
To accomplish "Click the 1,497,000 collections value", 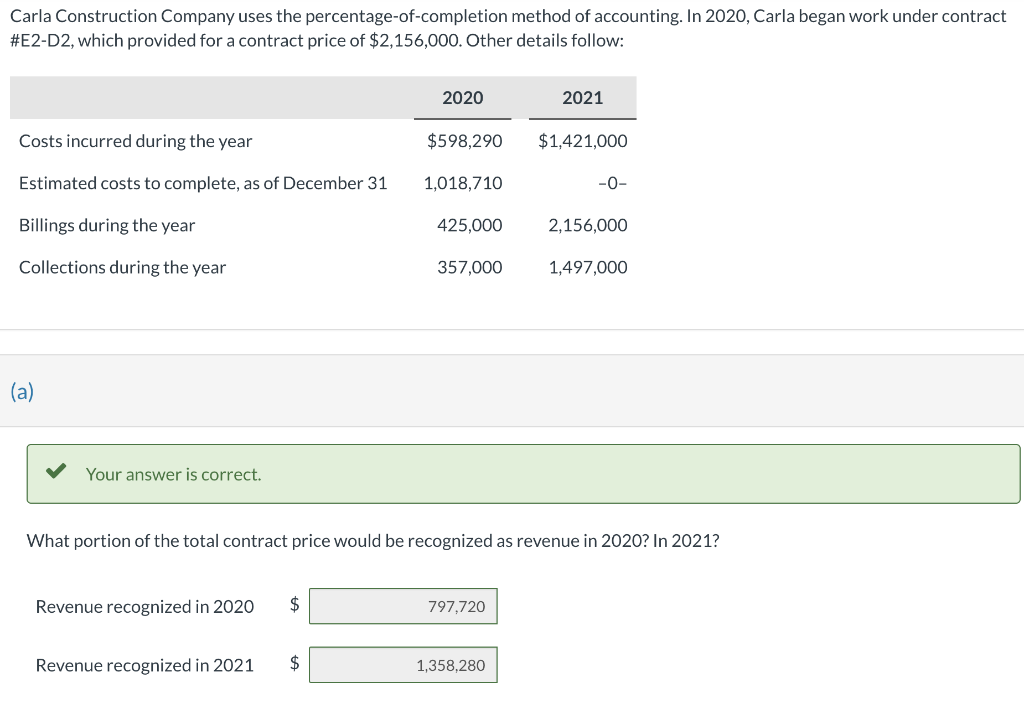I will pyautogui.click(x=588, y=267).
